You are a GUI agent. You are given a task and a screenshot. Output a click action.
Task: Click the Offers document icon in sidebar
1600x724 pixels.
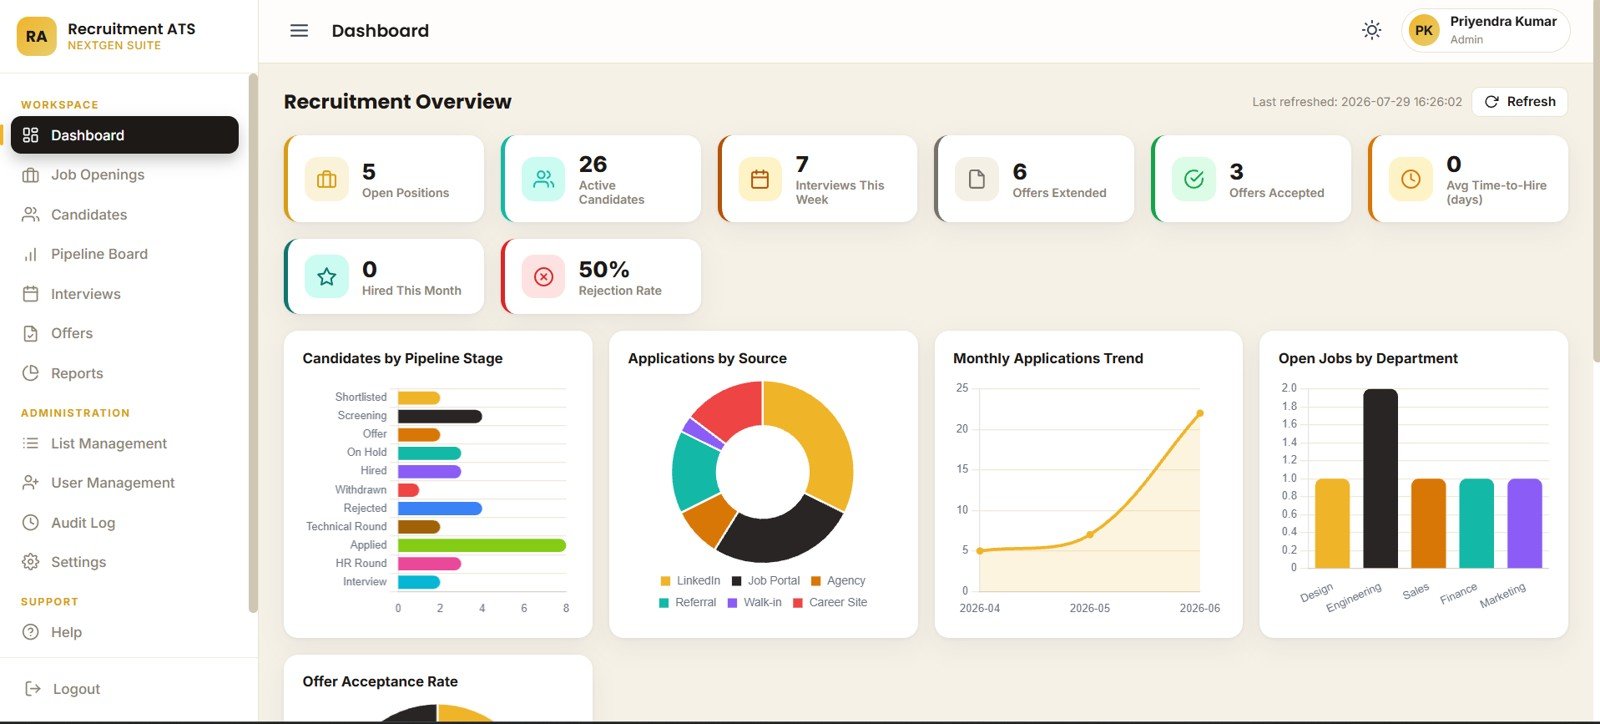pos(31,333)
